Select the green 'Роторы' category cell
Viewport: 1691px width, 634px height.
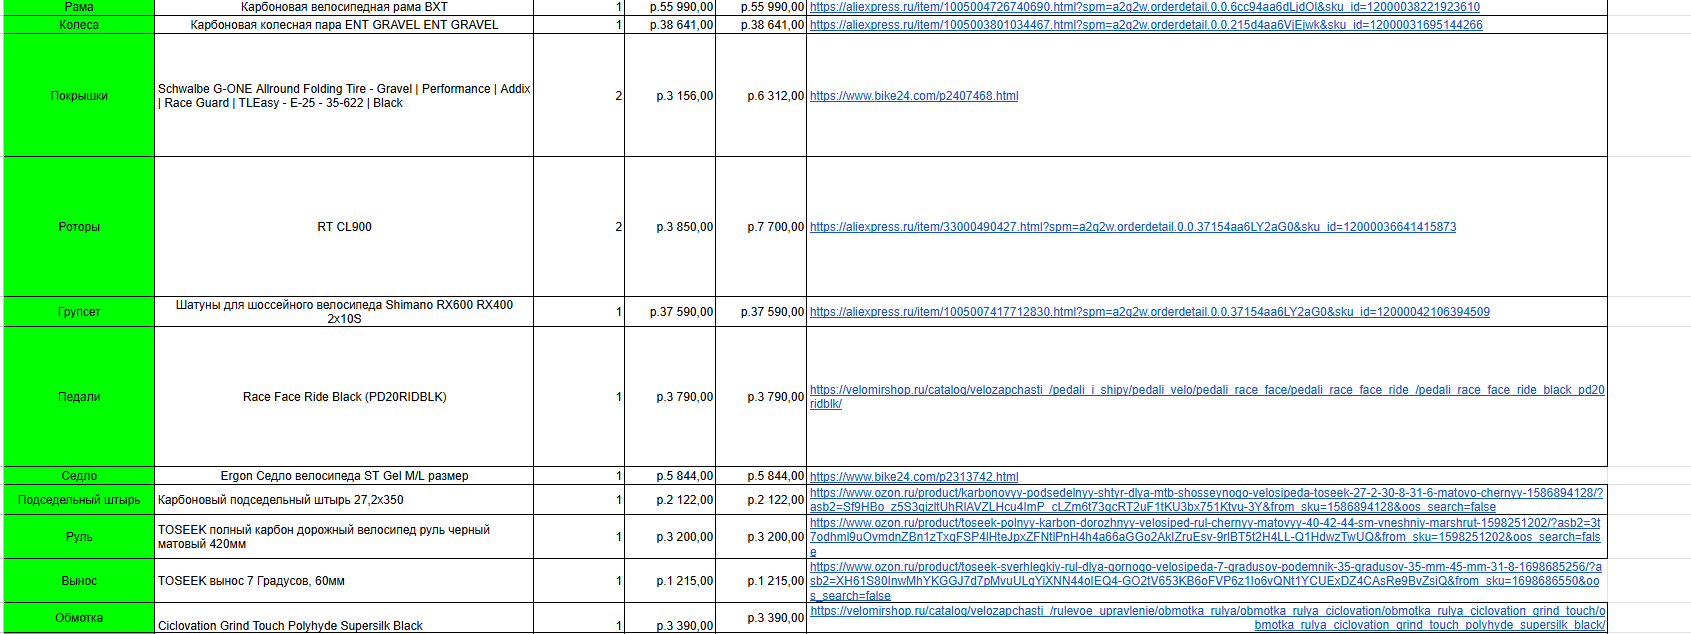tap(79, 227)
